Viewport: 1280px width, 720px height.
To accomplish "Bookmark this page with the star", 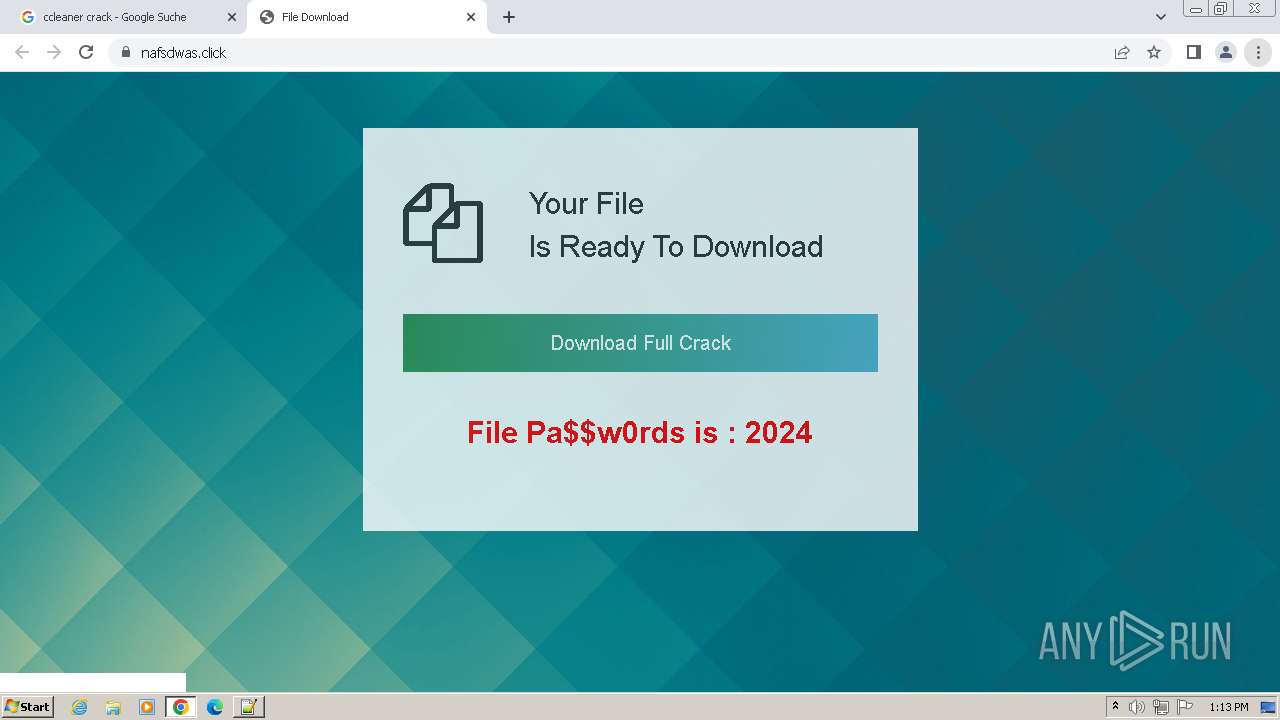I will point(1154,52).
